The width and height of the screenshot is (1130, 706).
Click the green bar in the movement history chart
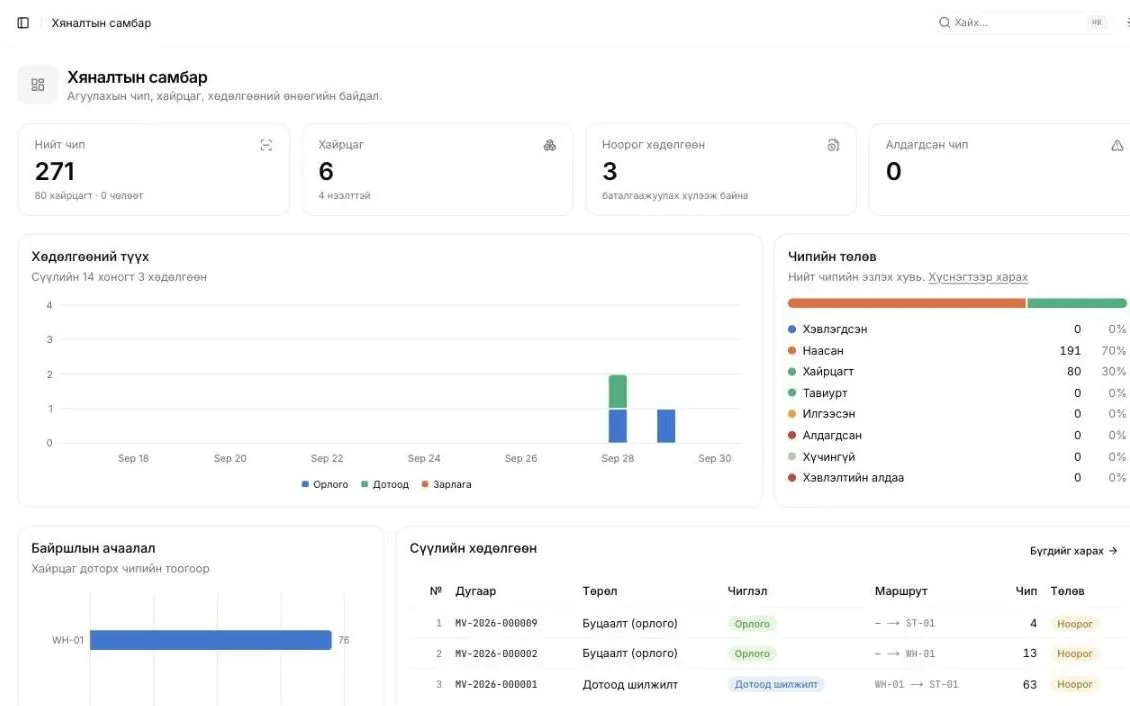pos(618,392)
